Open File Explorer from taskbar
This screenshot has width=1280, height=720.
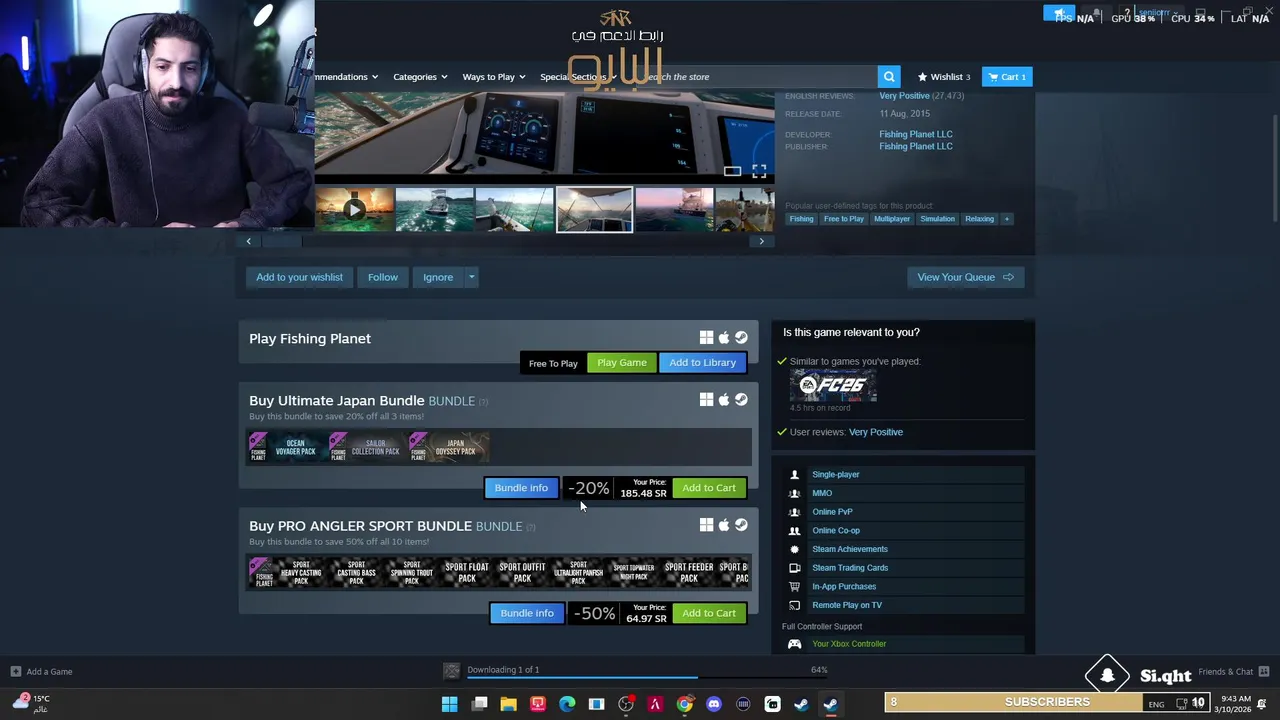click(x=509, y=704)
